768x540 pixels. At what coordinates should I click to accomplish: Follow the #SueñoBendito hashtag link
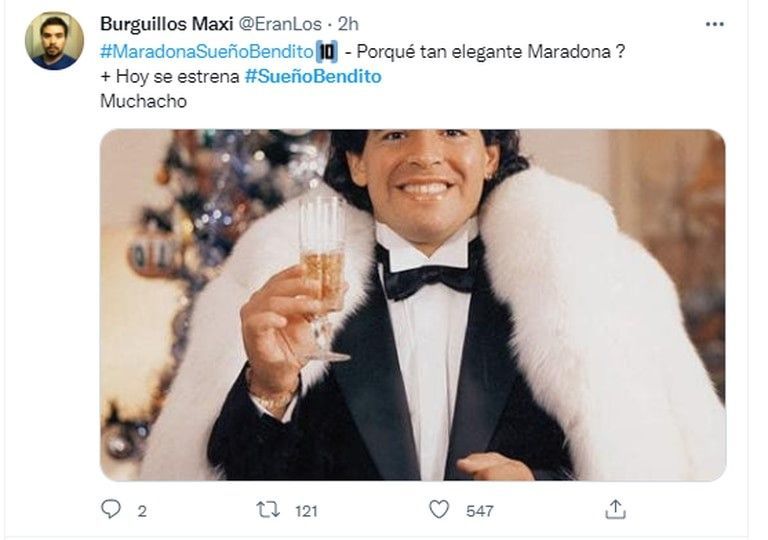click(313, 77)
